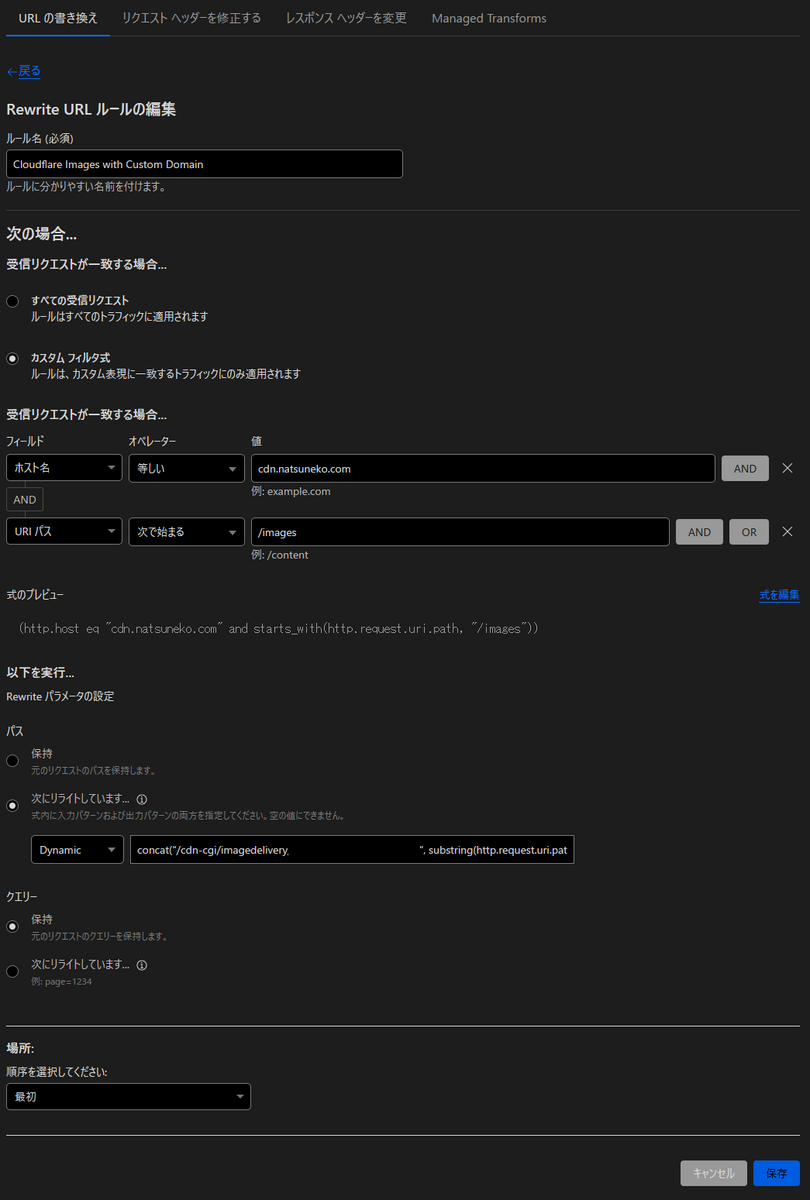Click the 順序を選択してください label
The width and height of the screenshot is (810, 1200).
coord(57,1071)
